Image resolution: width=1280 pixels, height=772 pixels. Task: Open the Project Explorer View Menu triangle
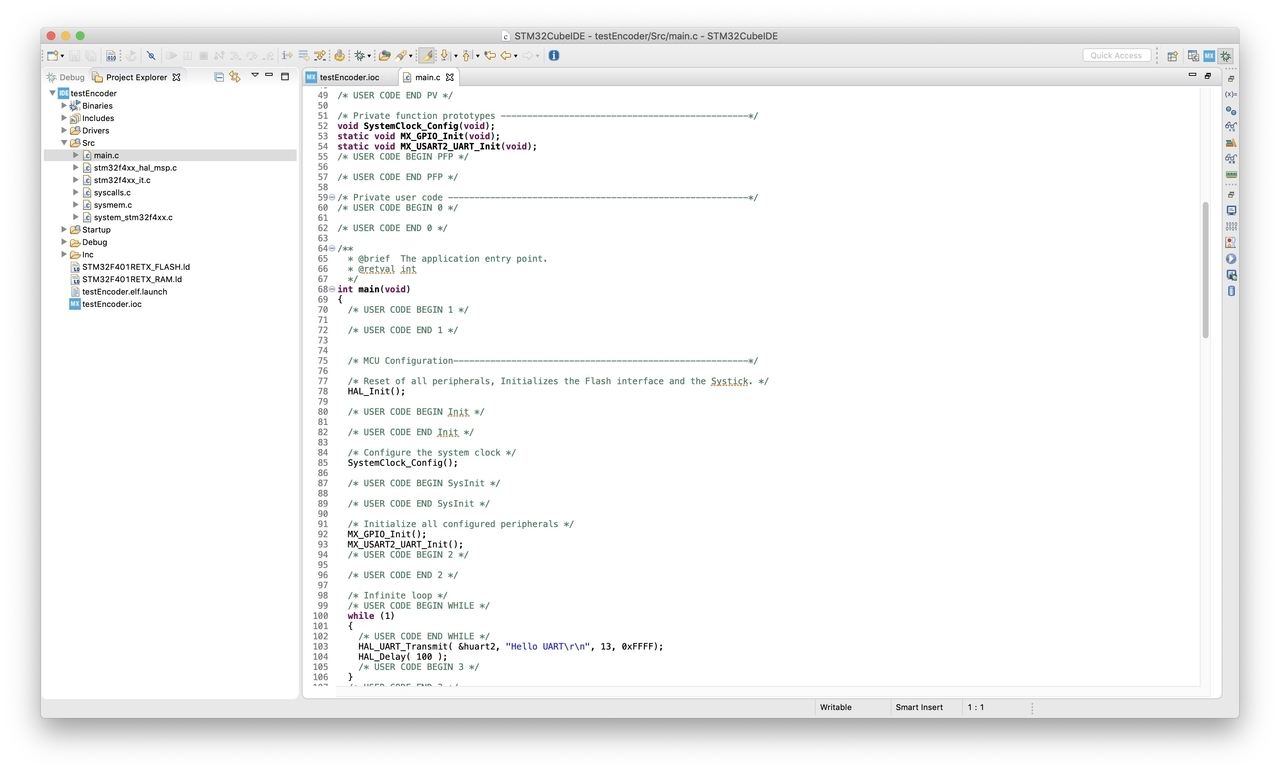[254, 76]
